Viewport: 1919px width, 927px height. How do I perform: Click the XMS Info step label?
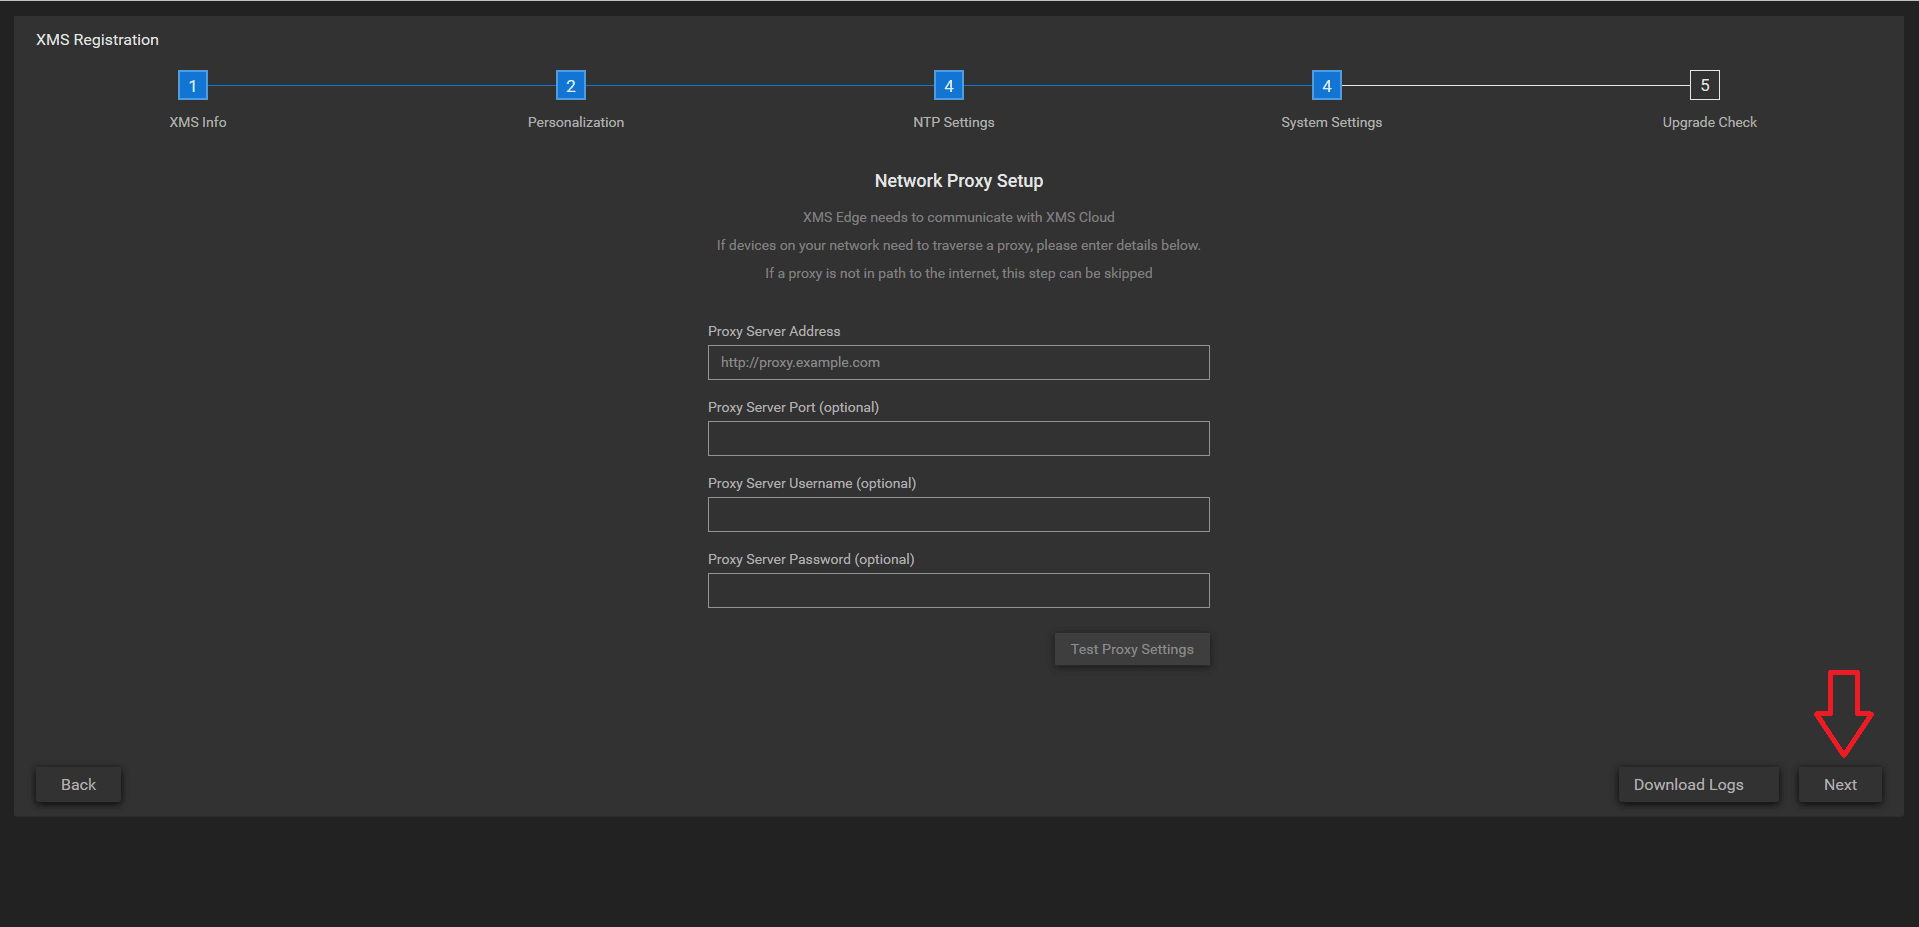click(198, 122)
